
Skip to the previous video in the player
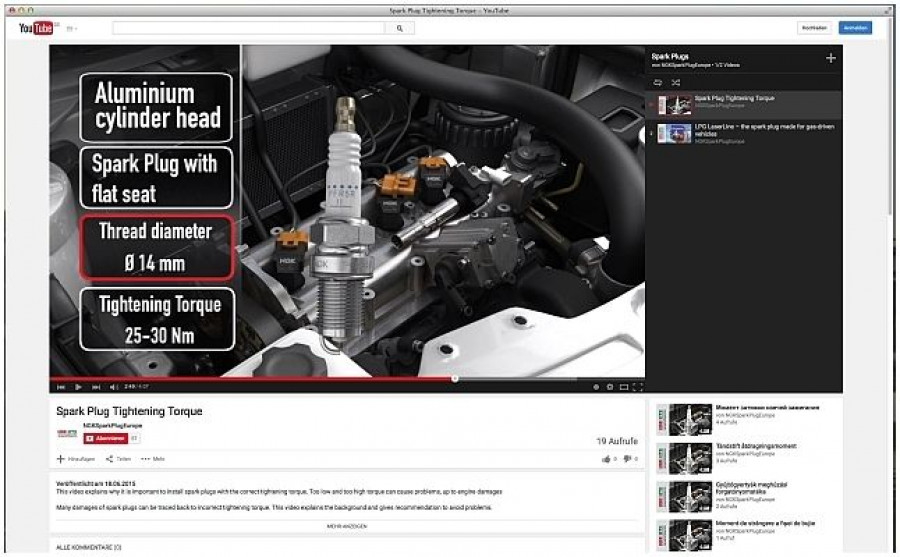pyautogui.click(x=61, y=387)
